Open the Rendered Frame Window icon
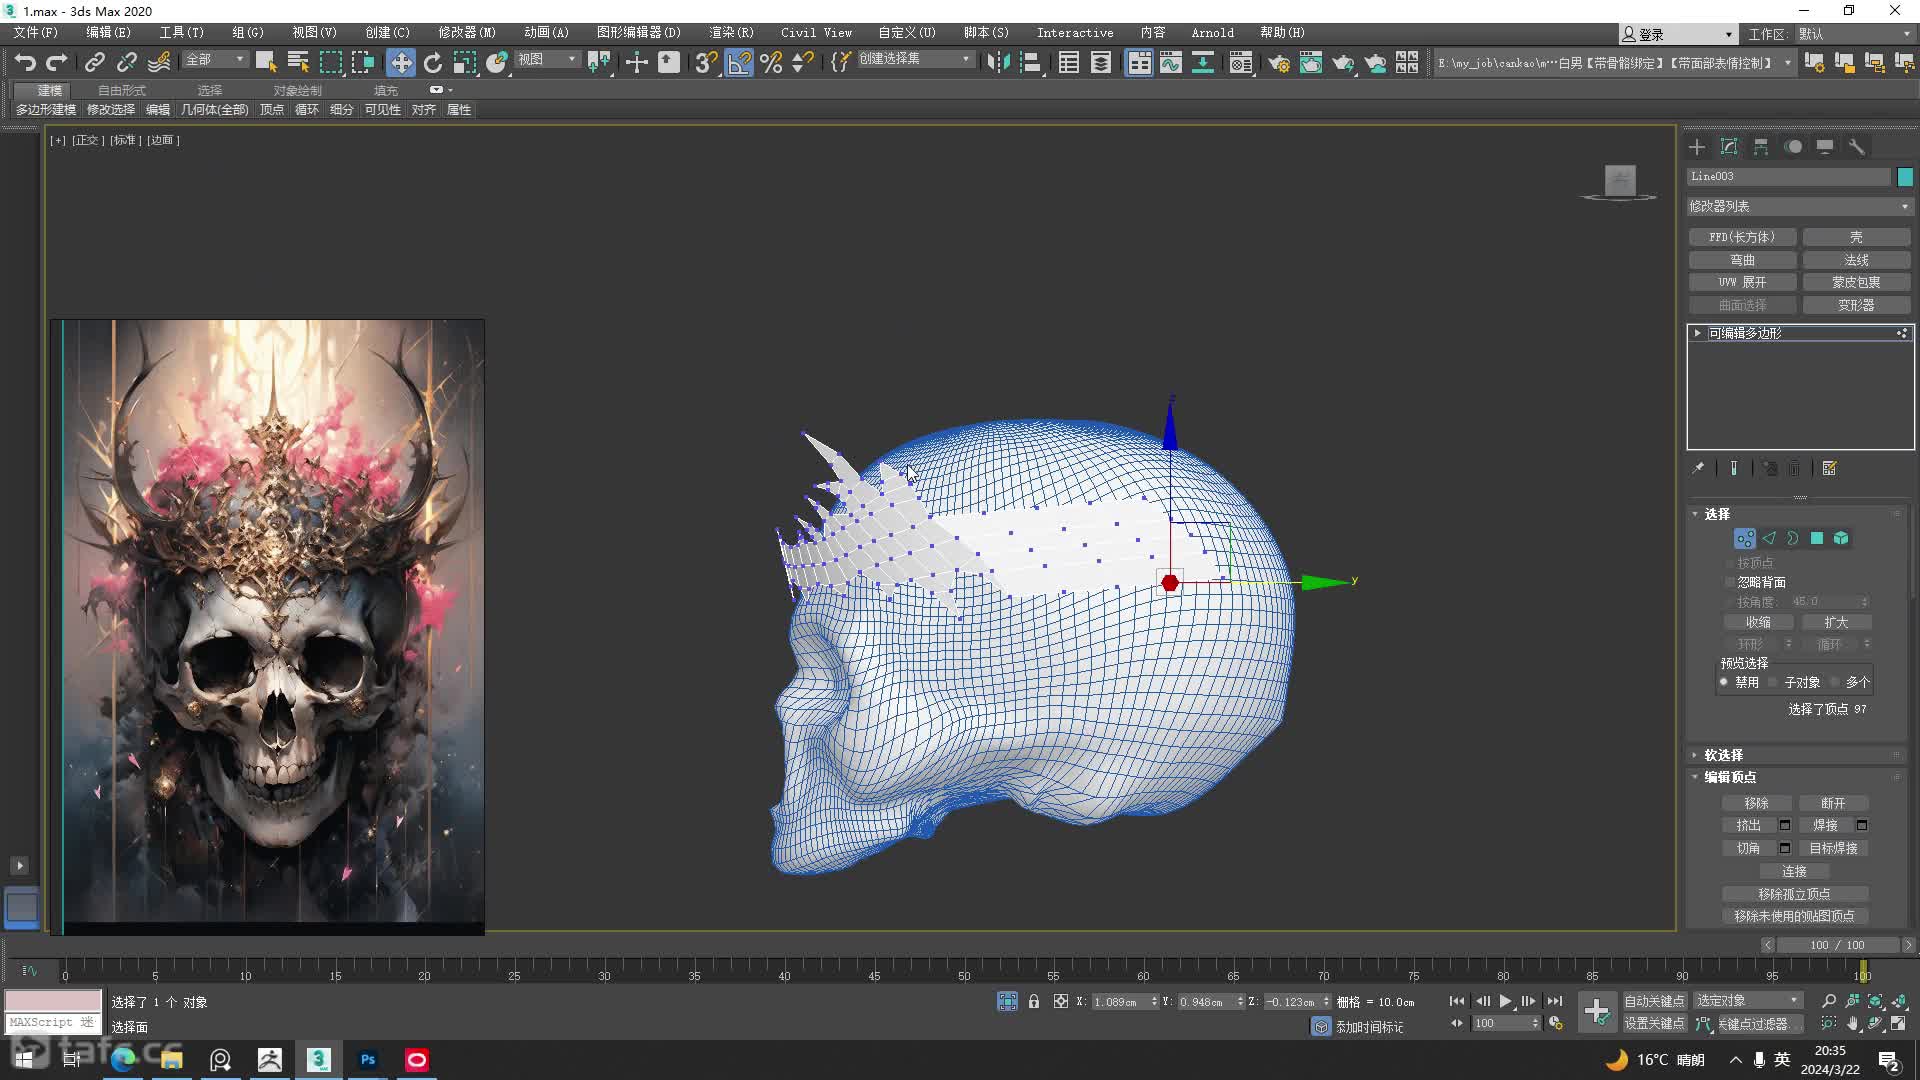 [x=1311, y=62]
